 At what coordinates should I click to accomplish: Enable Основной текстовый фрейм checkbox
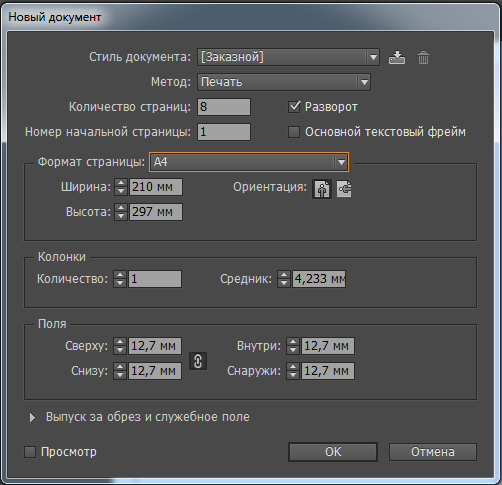click(x=294, y=132)
